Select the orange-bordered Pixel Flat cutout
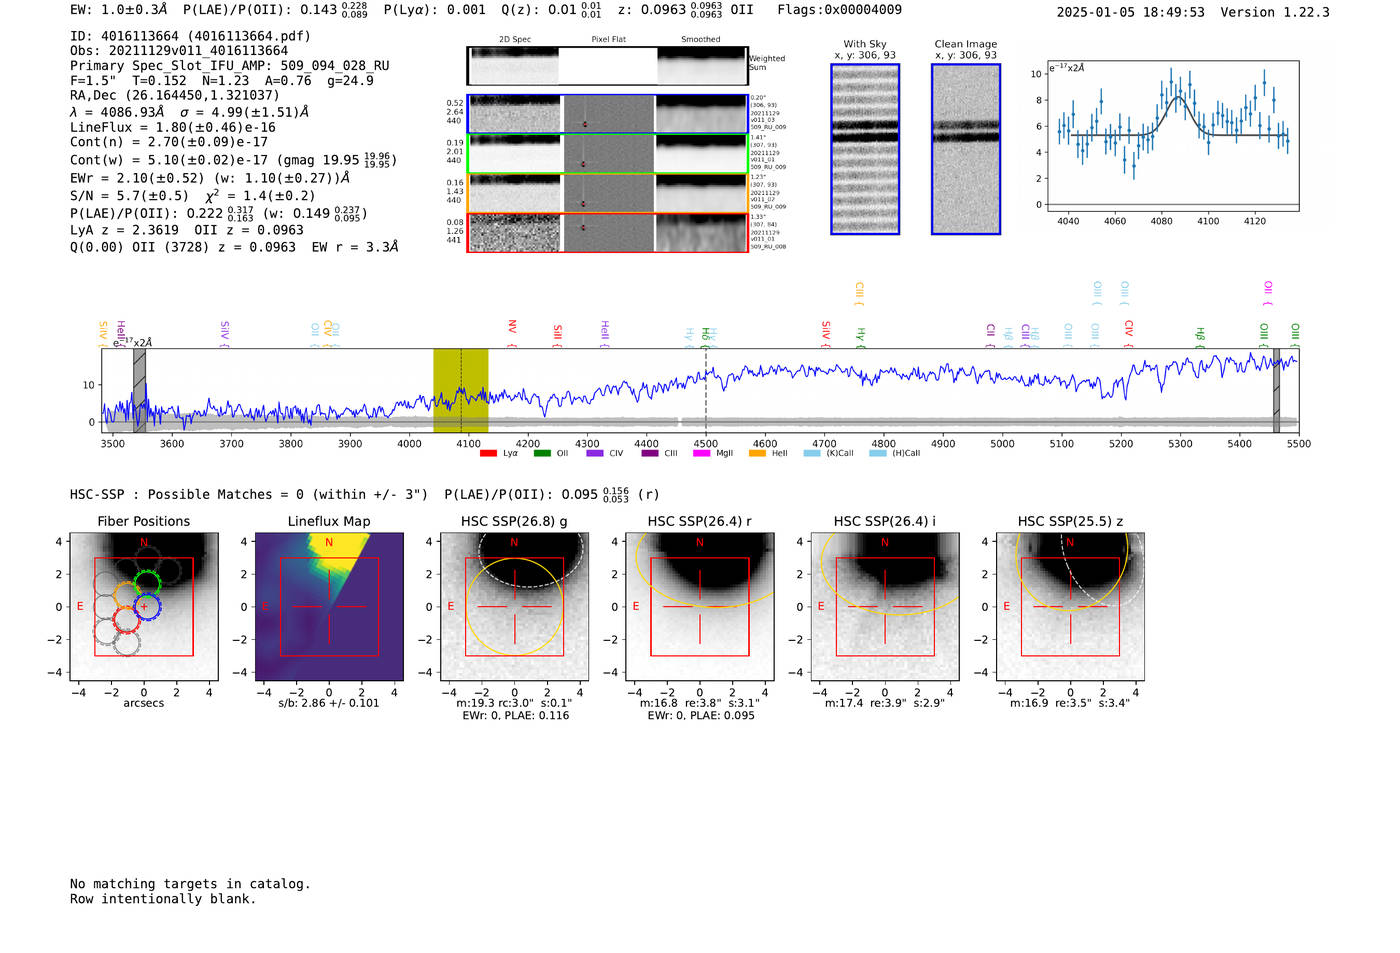 (608, 194)
